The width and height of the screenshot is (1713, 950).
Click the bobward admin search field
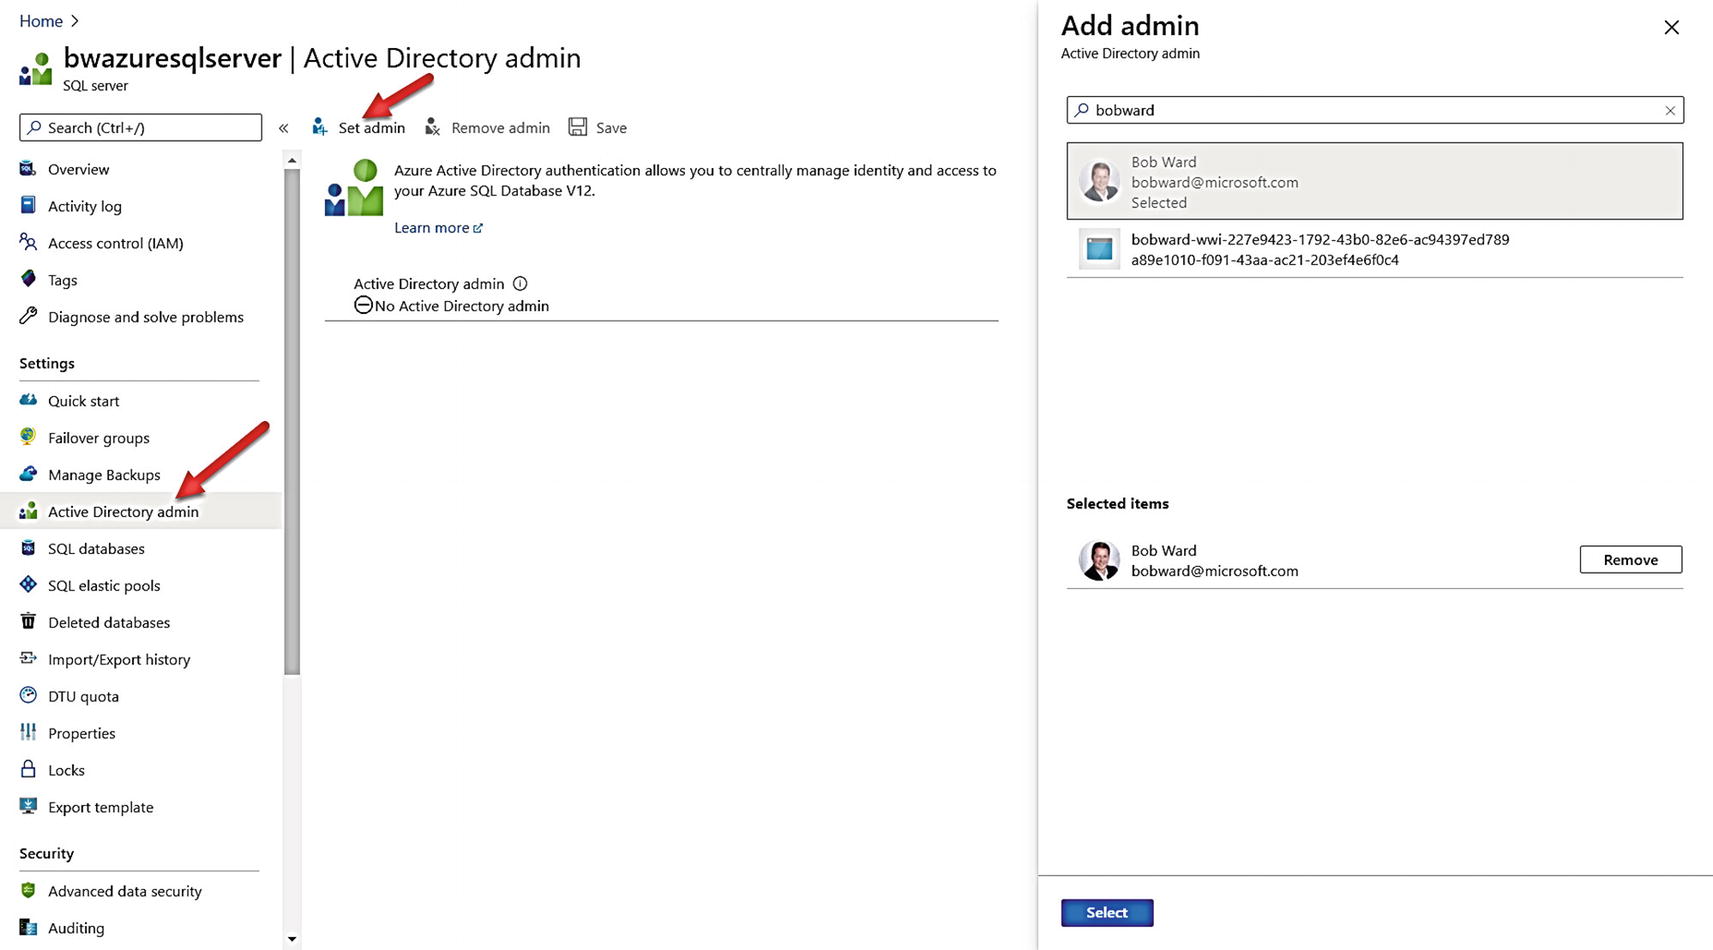[1375, 110]
